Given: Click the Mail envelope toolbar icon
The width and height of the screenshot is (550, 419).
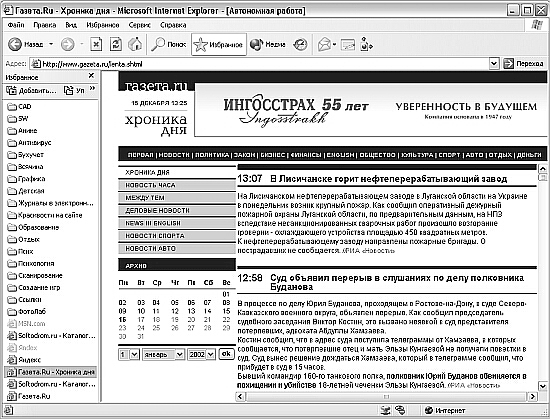Looking at the screenshot, I should [324, 44].
